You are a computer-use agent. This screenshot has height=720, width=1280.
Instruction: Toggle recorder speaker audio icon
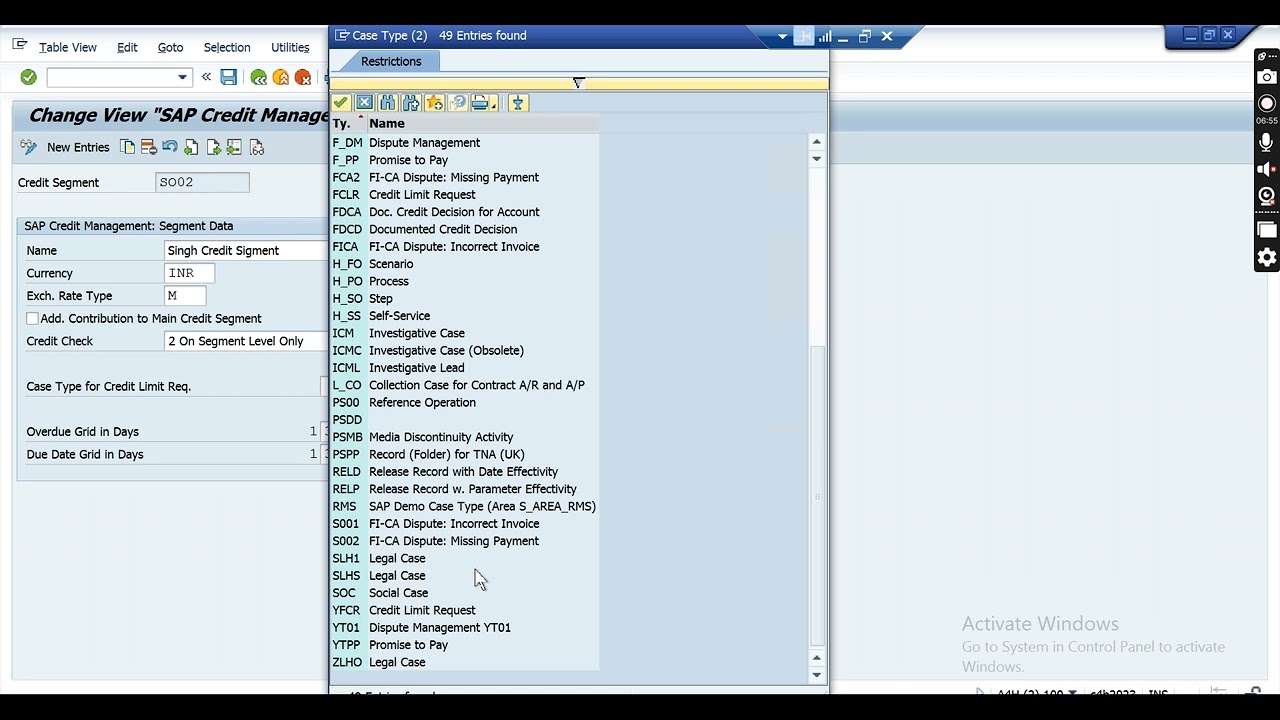(1267, 169)
